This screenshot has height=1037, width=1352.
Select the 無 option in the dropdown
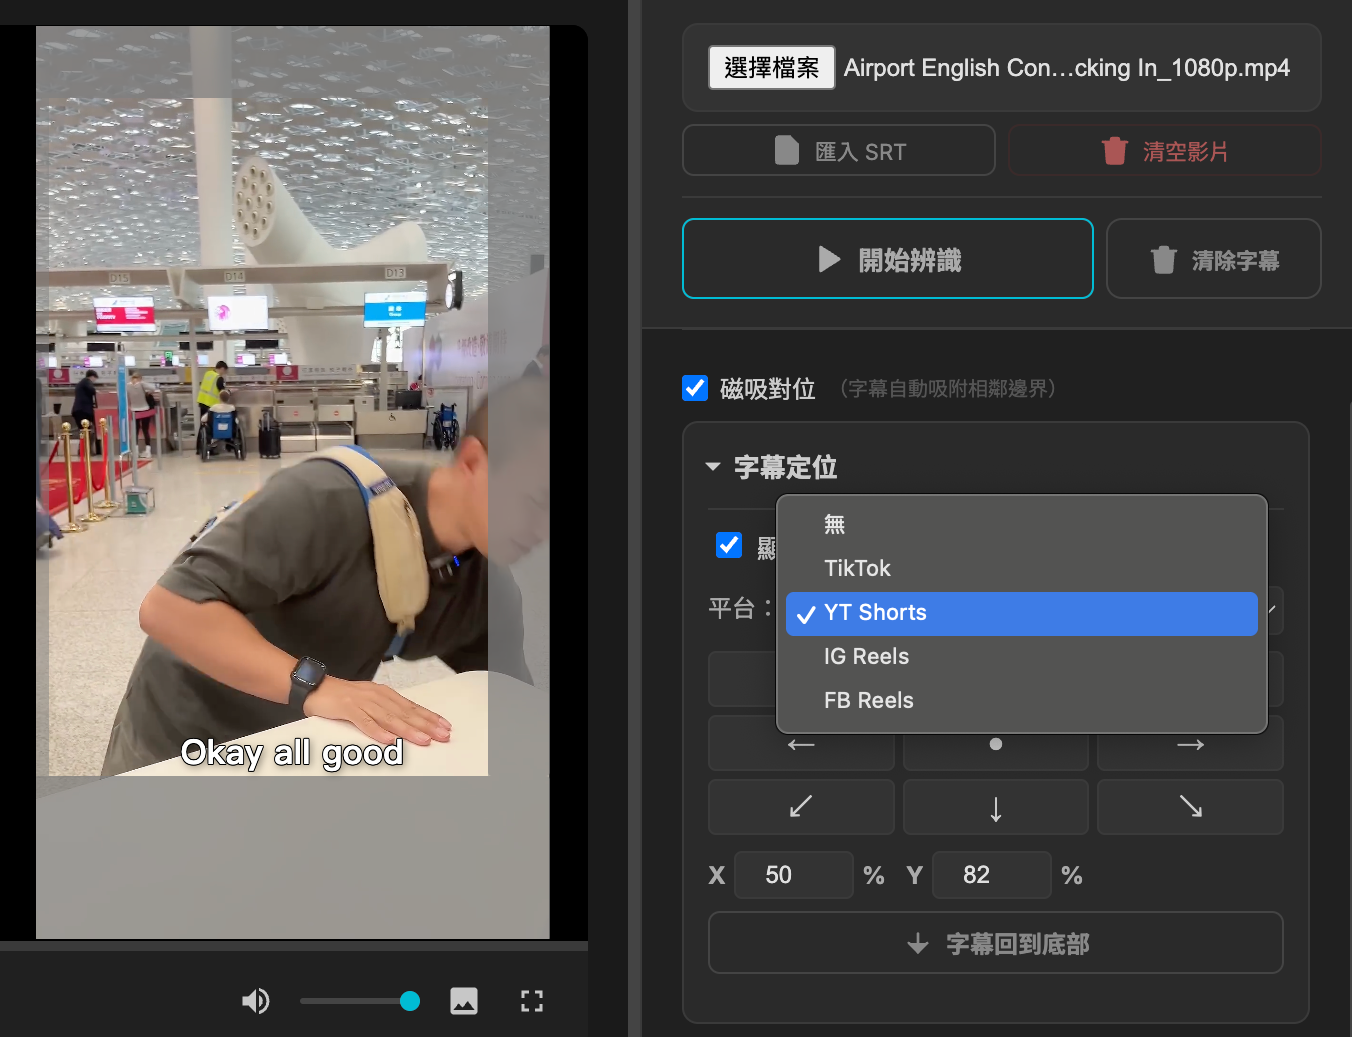point(835,524)
